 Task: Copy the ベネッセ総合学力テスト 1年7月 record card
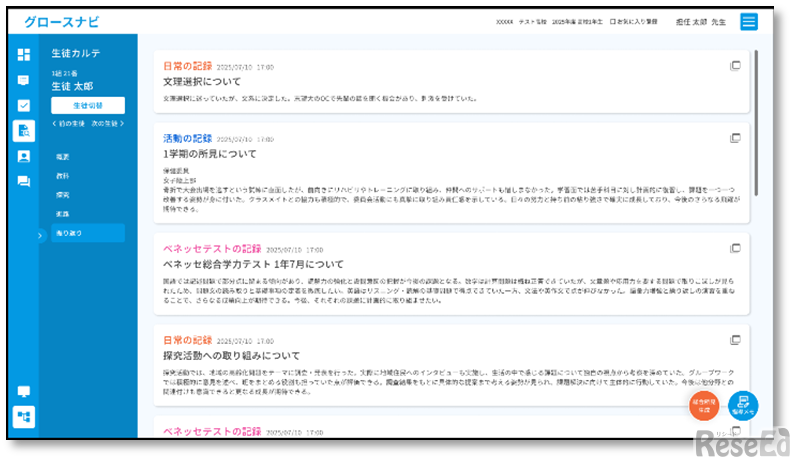coord(735,248)
